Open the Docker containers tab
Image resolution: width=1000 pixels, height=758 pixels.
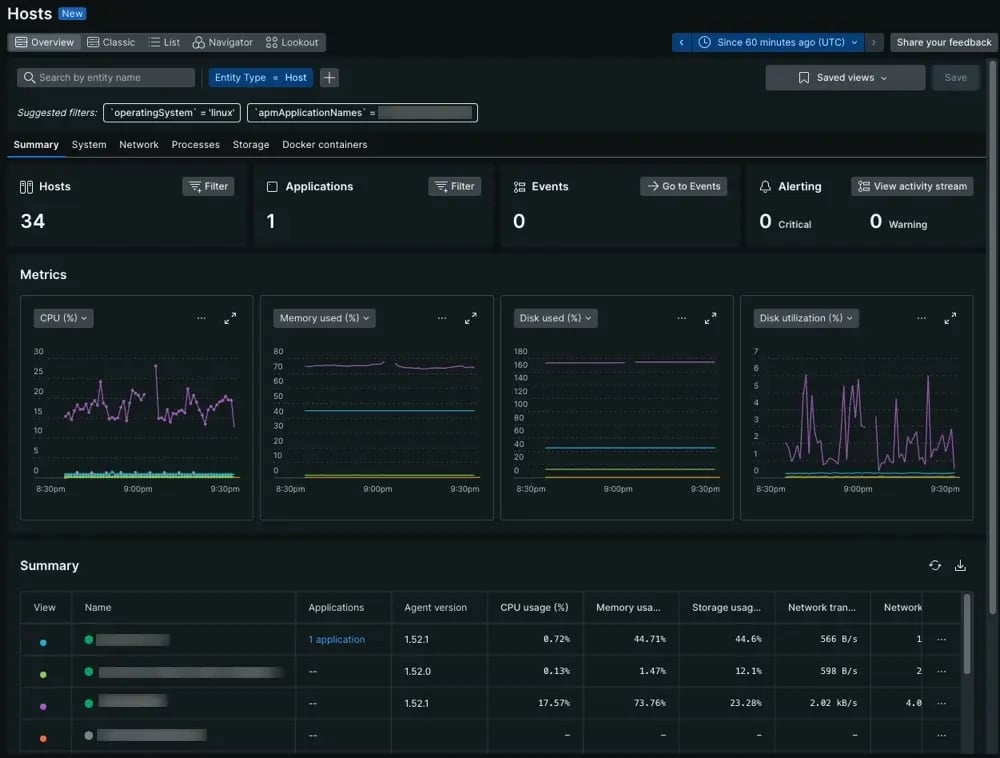pyautogui.click(x=325, y=144)
